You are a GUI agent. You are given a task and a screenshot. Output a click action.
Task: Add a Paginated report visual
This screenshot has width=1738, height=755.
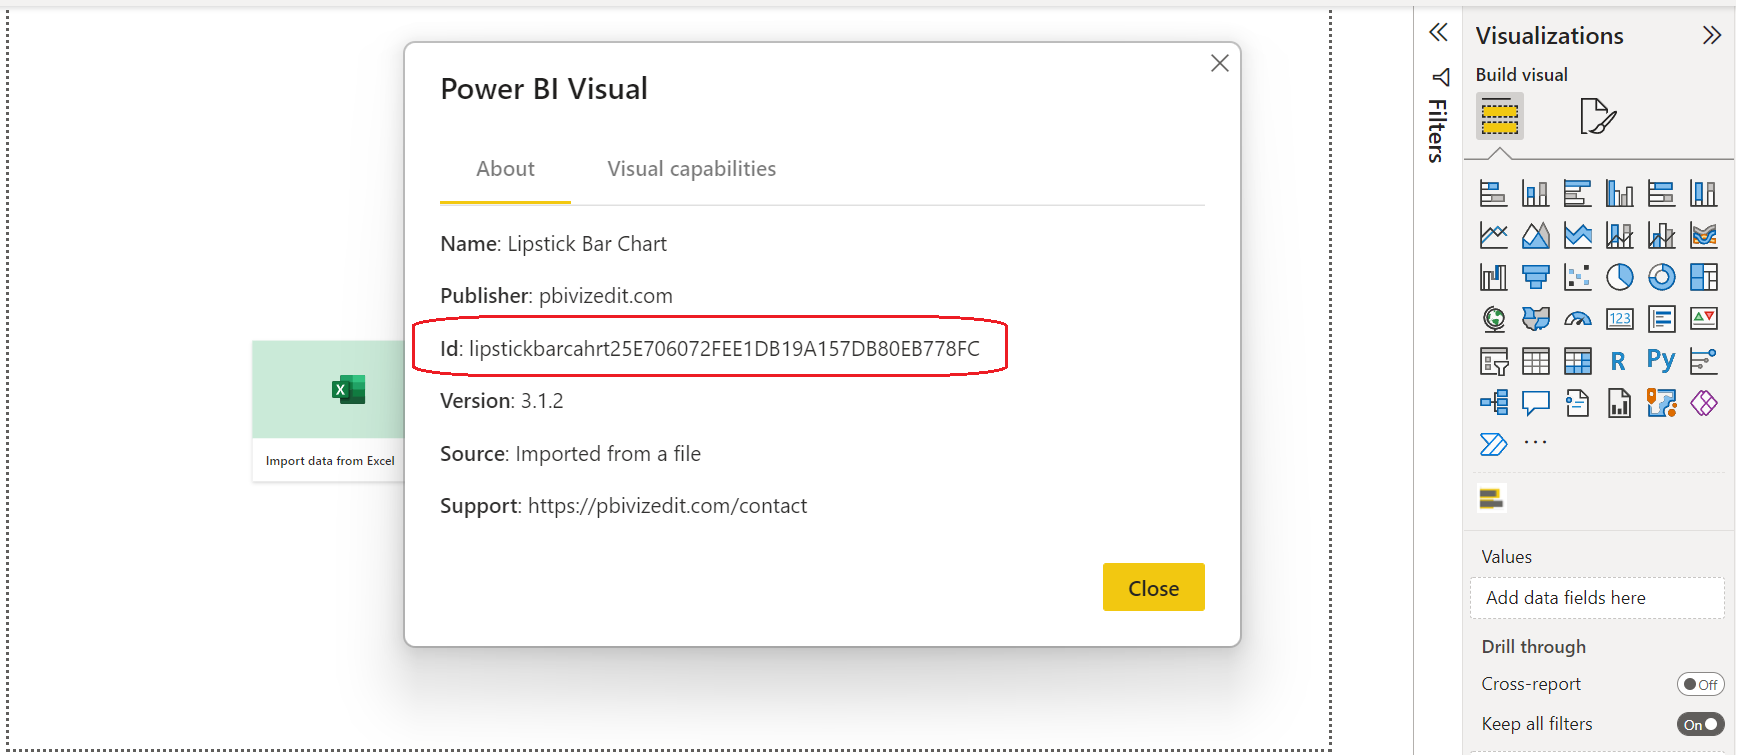click(1619, 403)
